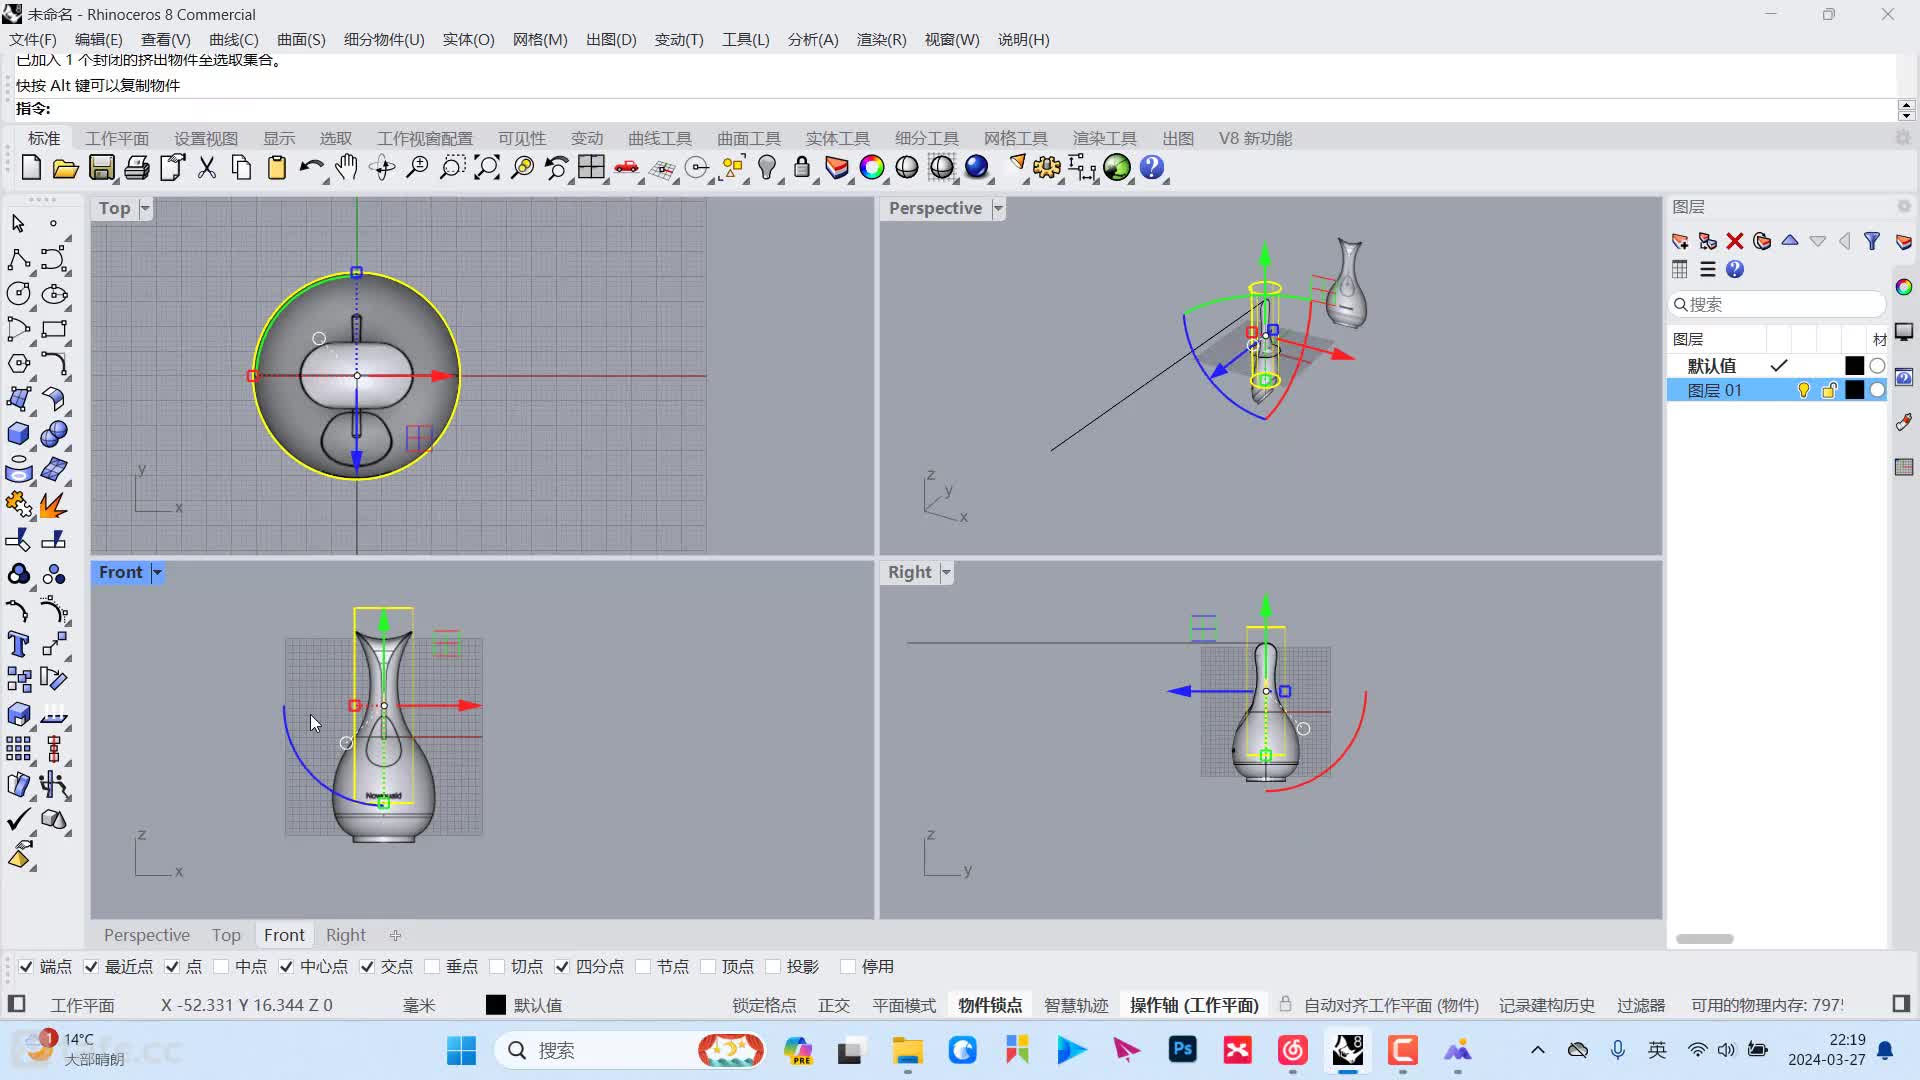This screenshot has height=1080, width=1920.
Task: Click the Print icon
Action: coord(137,168)
